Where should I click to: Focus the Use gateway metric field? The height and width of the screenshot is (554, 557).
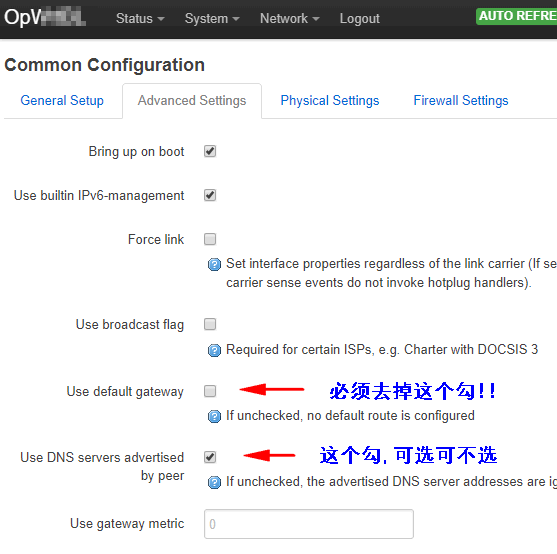coord(309,524)
